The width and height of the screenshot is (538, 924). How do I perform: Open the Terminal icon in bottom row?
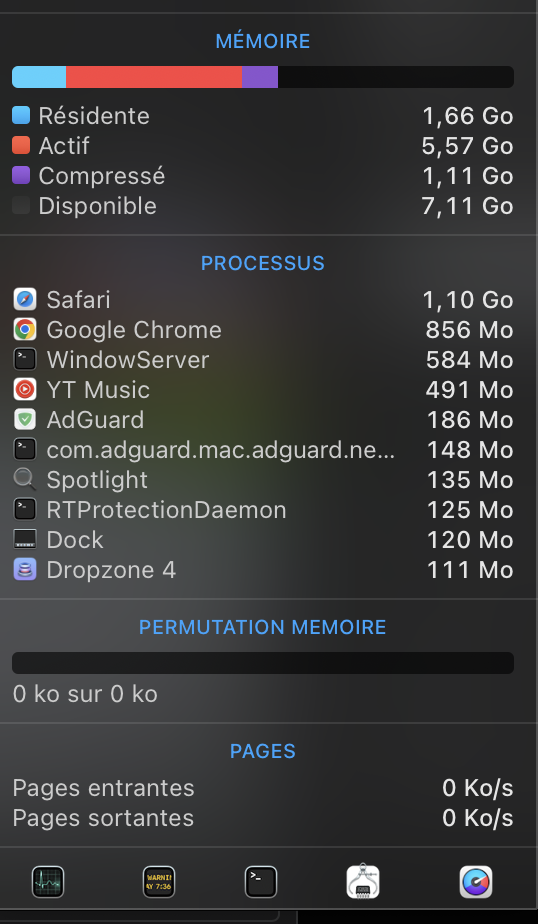click(x=260, y=882)
